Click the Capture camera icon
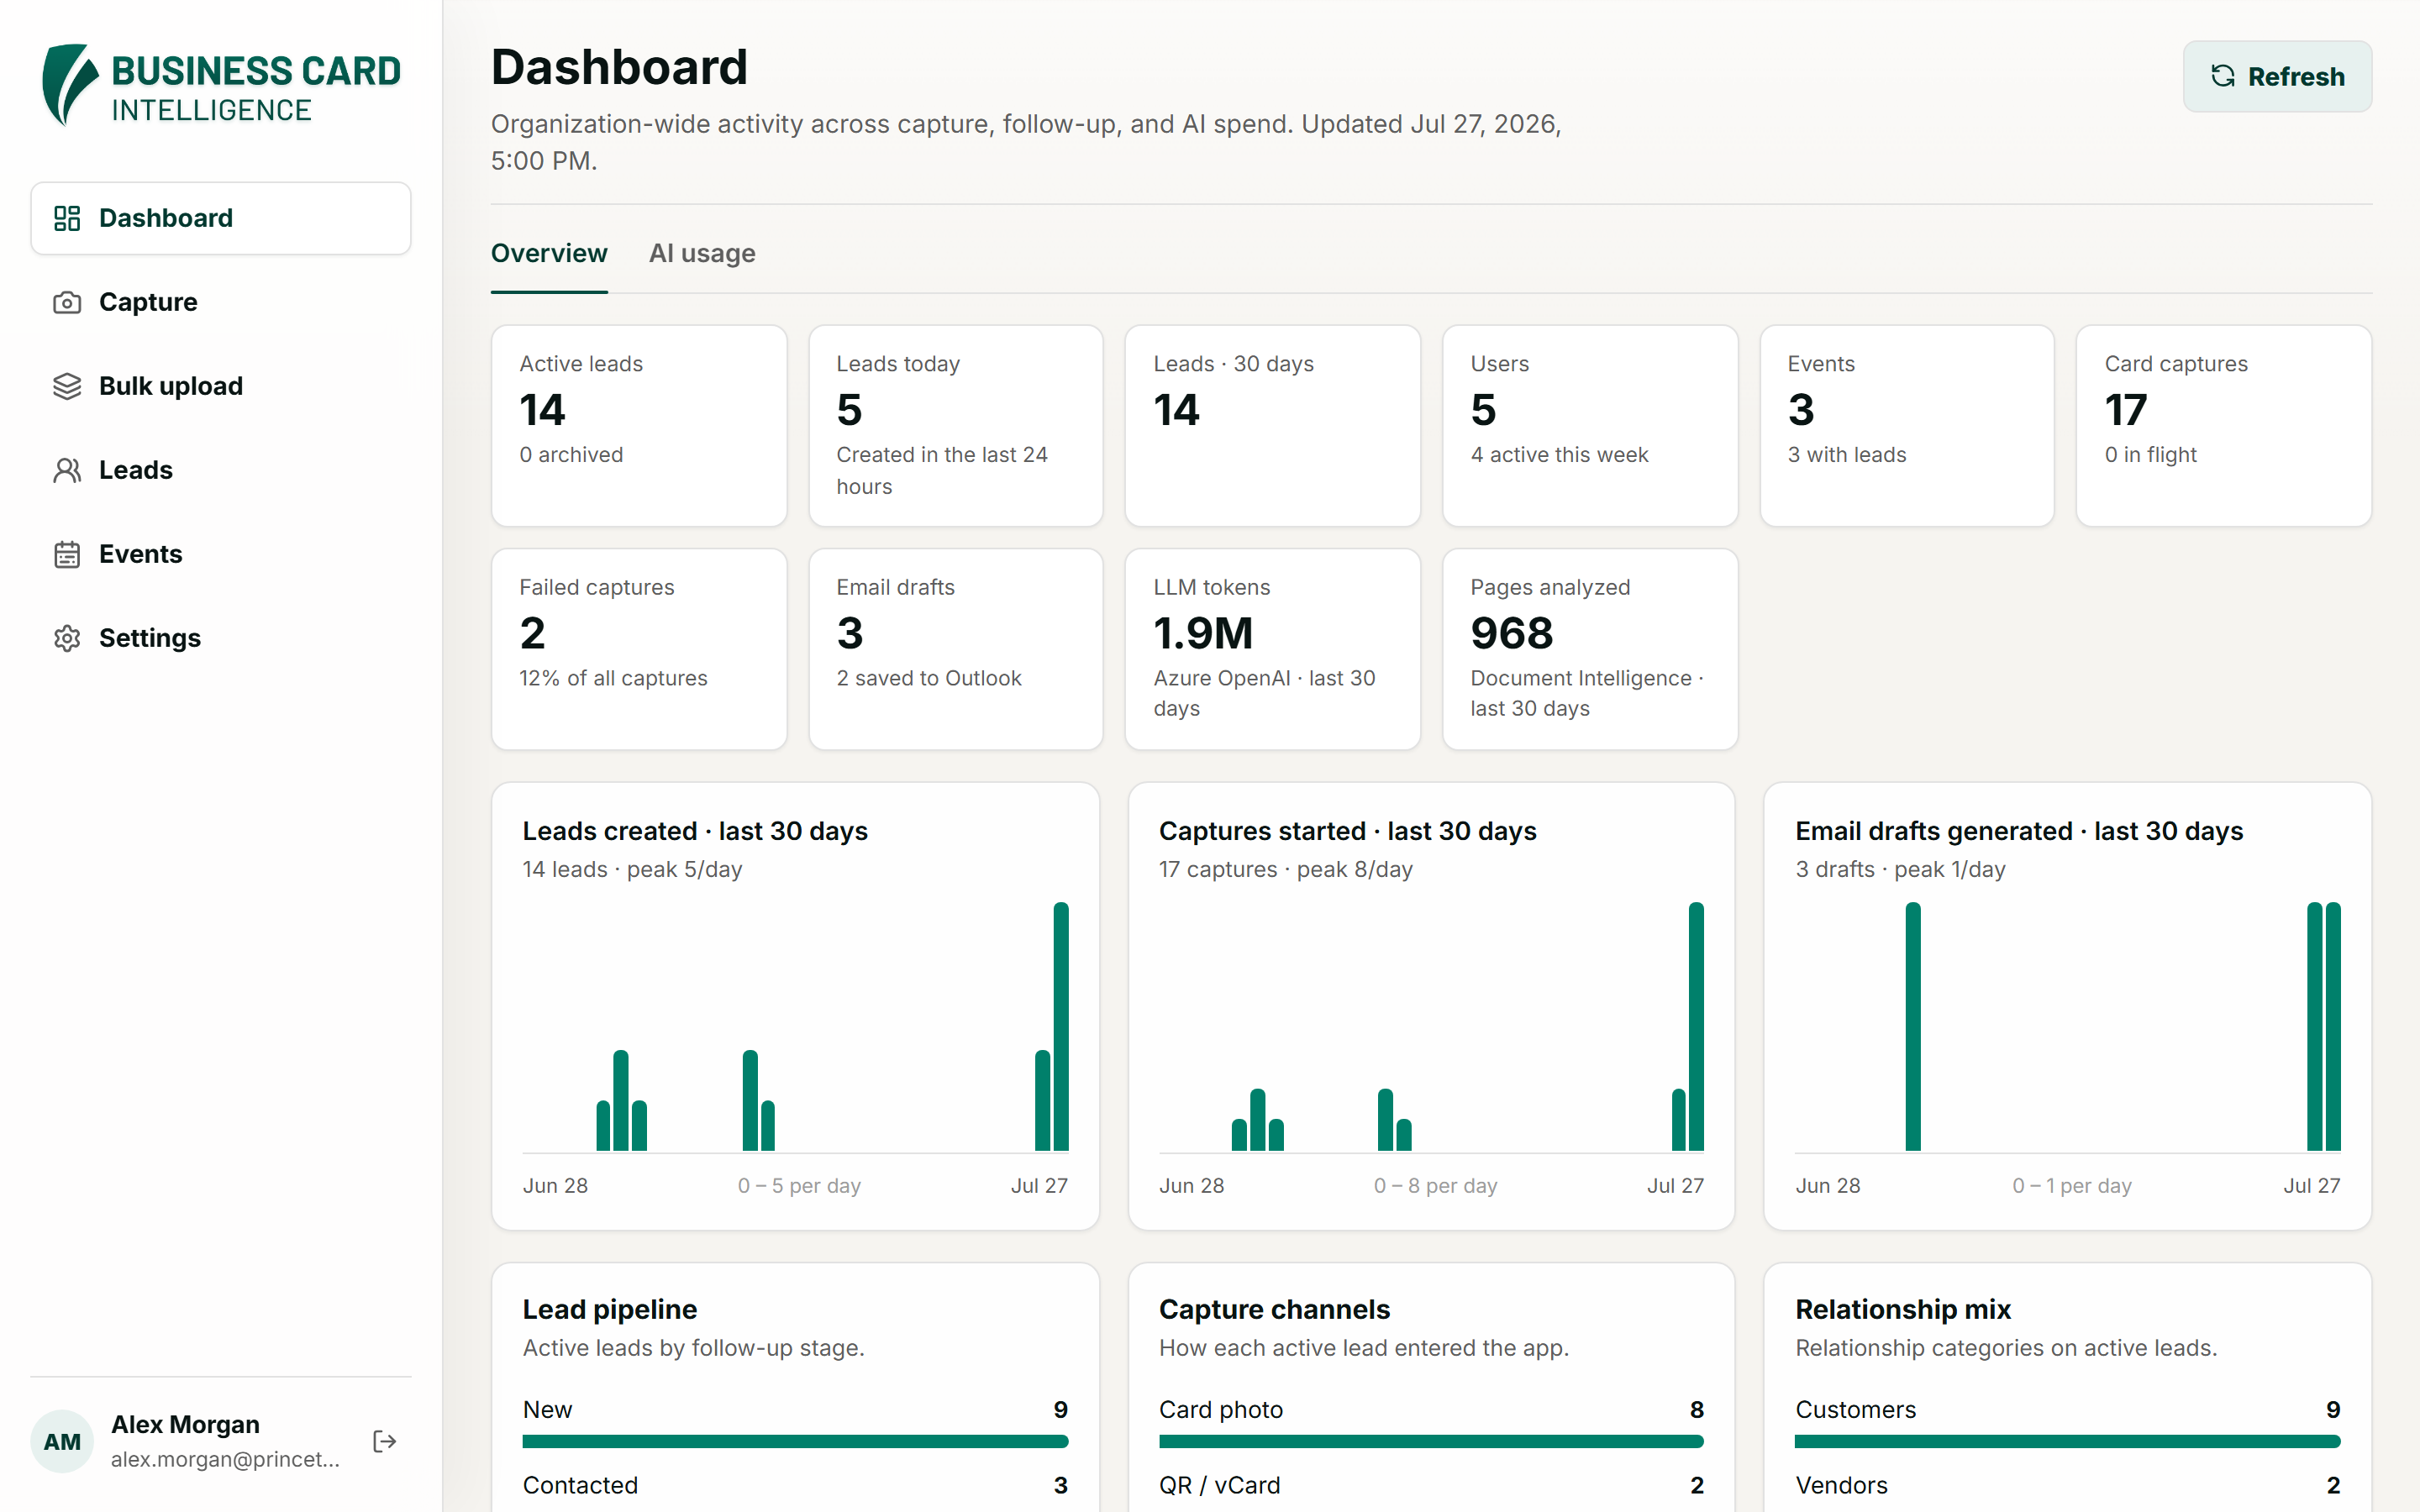The height and width of the screenshot is (1512, 2420). click(x=67, y=302)
